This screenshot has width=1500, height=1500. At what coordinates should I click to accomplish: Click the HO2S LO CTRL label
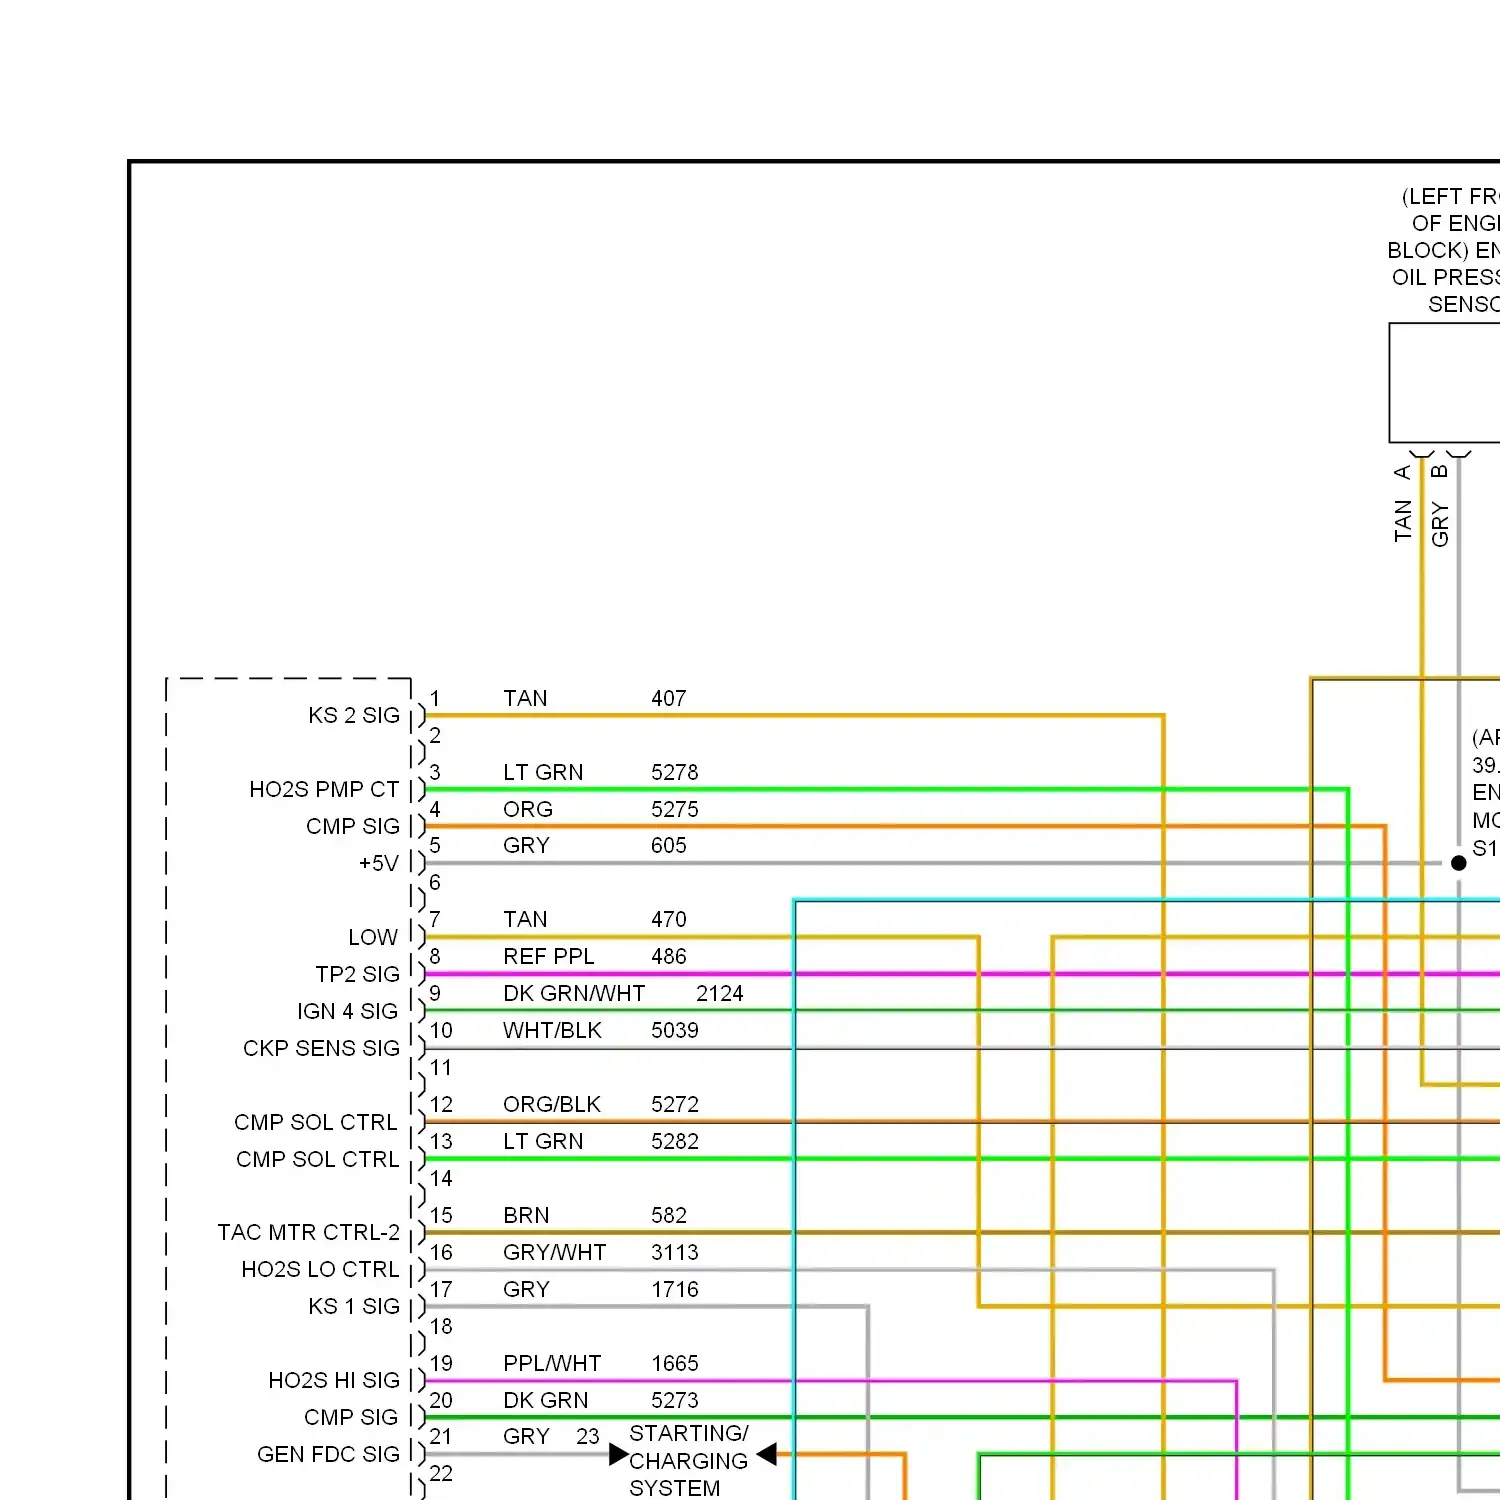(320, 1269)
